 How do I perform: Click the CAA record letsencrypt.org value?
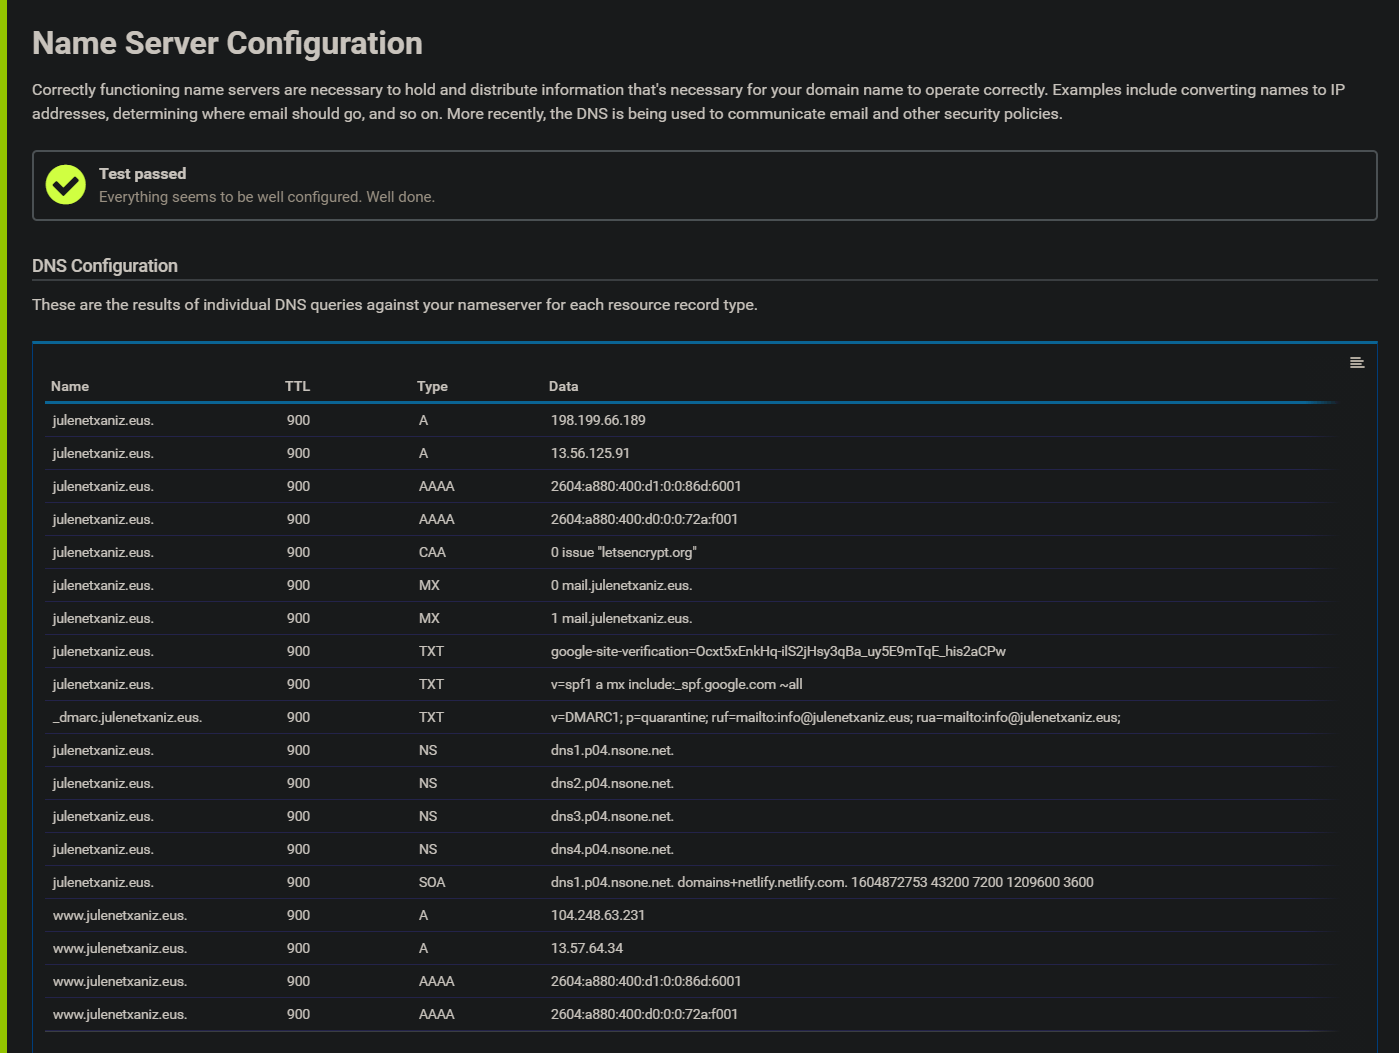tap(623, 552)
